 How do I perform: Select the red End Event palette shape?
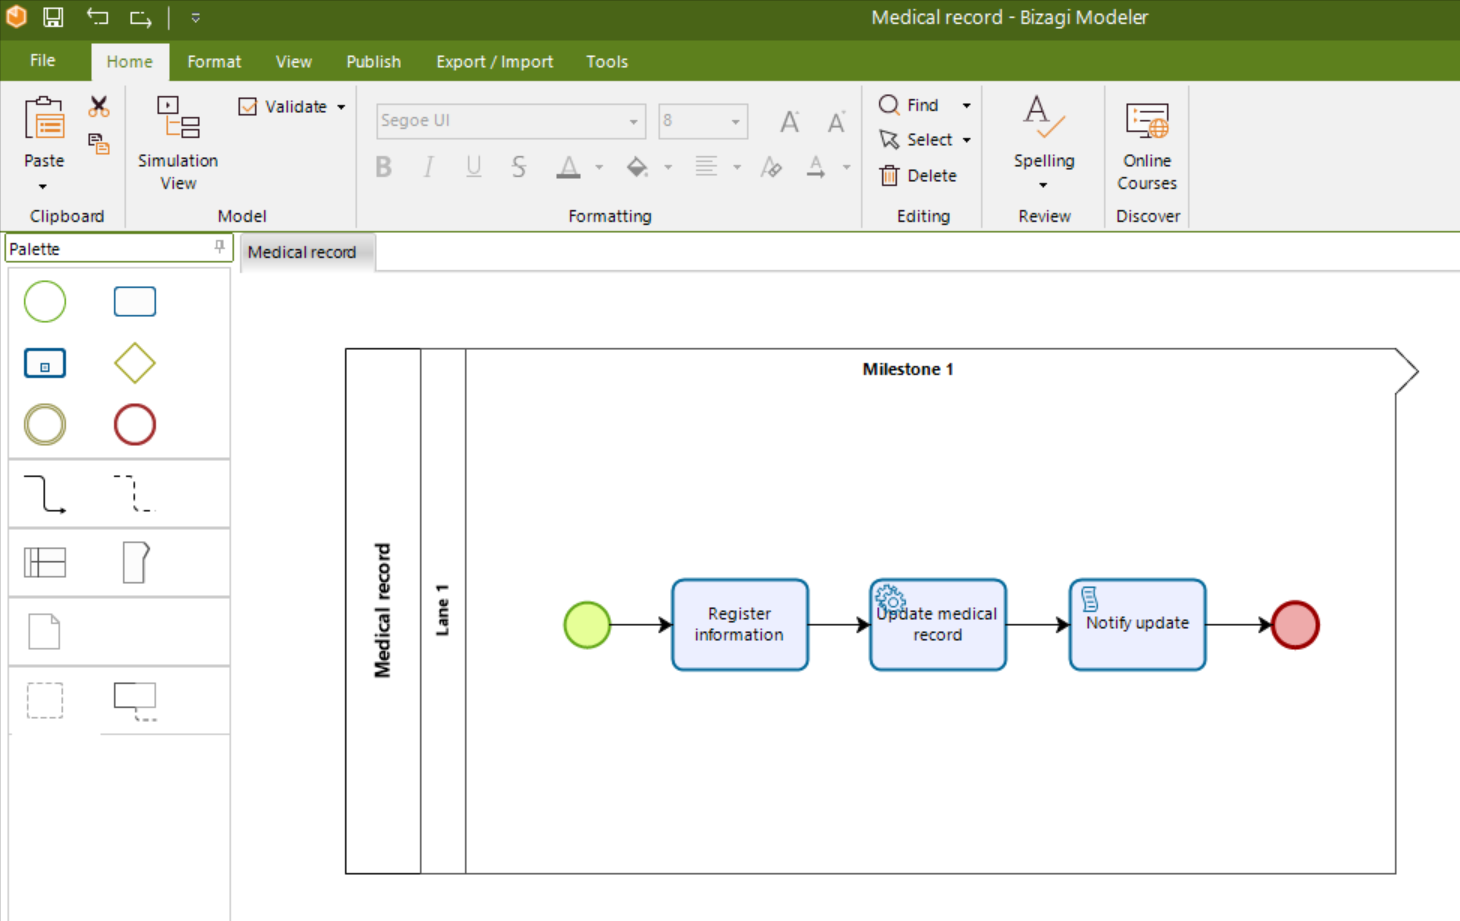pyautogui.click(x=134, y=425)
